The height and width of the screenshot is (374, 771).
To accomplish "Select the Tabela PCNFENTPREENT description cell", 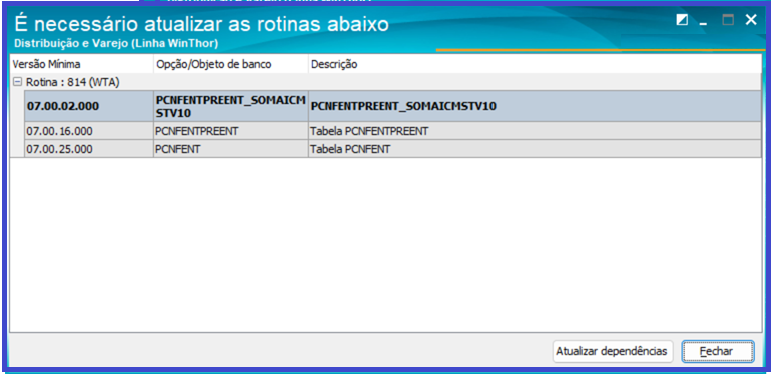I will pos(534,131).
